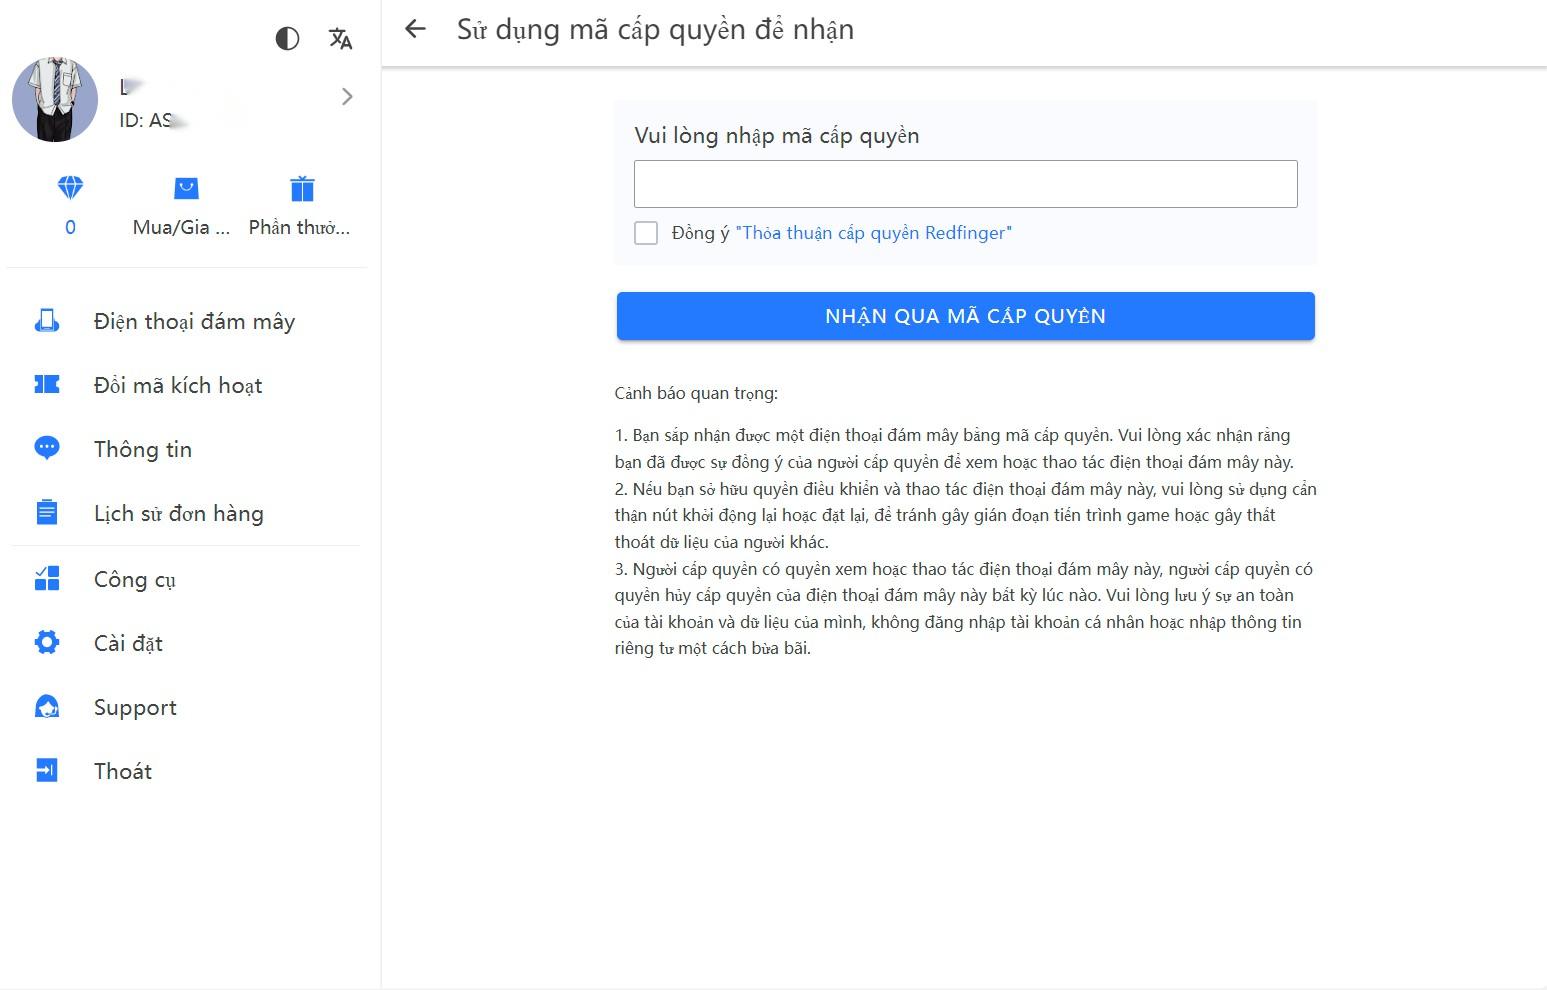Open the Phần thưởng gift icon
Viewport: 1547px width, 990px height.
click(302, 188)
